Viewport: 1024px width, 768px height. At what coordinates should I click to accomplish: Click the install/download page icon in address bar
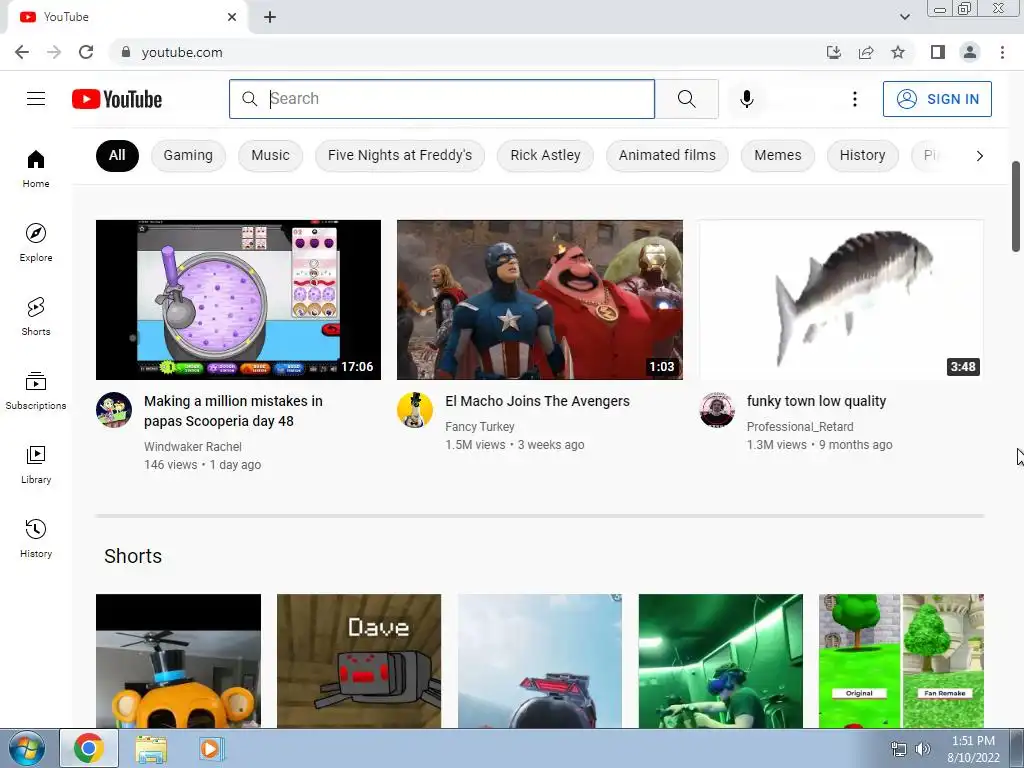834,52
